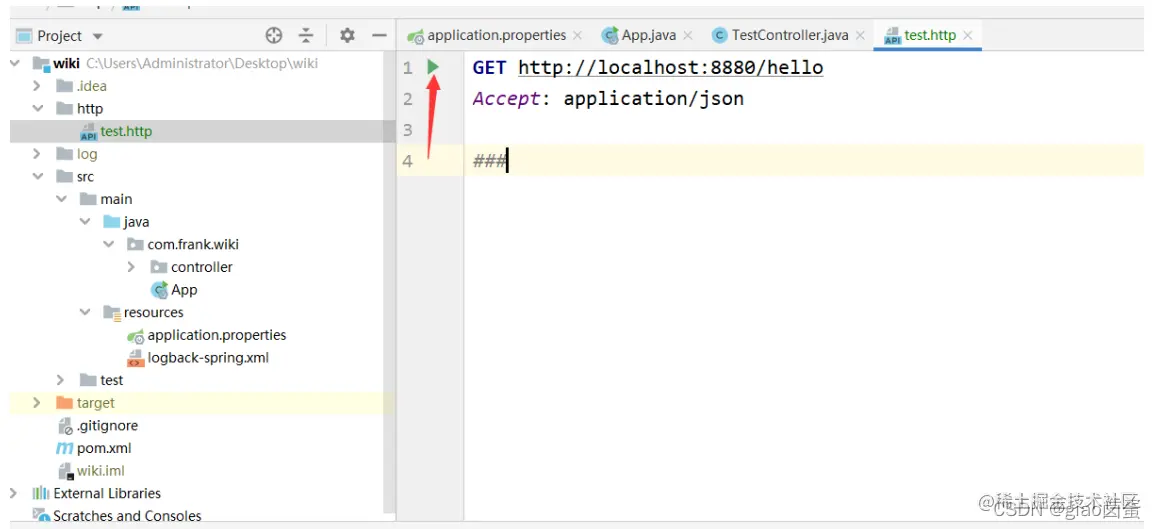The image size is (1156, 529).
Task: Expand the test folder
Action: click(60, 380)
